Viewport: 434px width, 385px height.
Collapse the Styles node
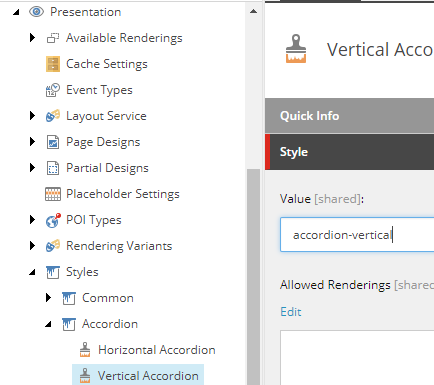[32, 273]
